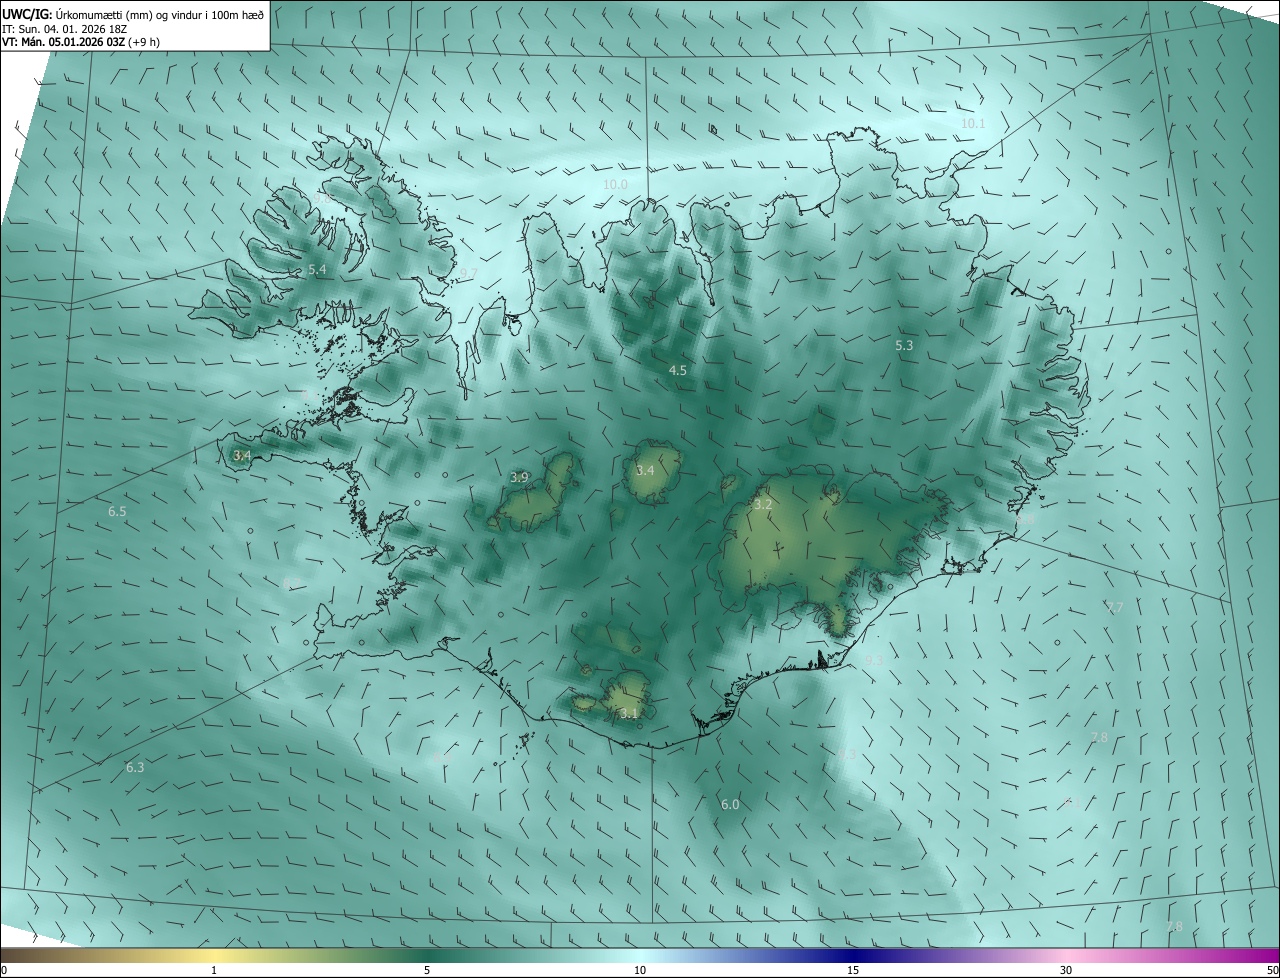Select the 30 tick on the color scale

click(1066, 971)
